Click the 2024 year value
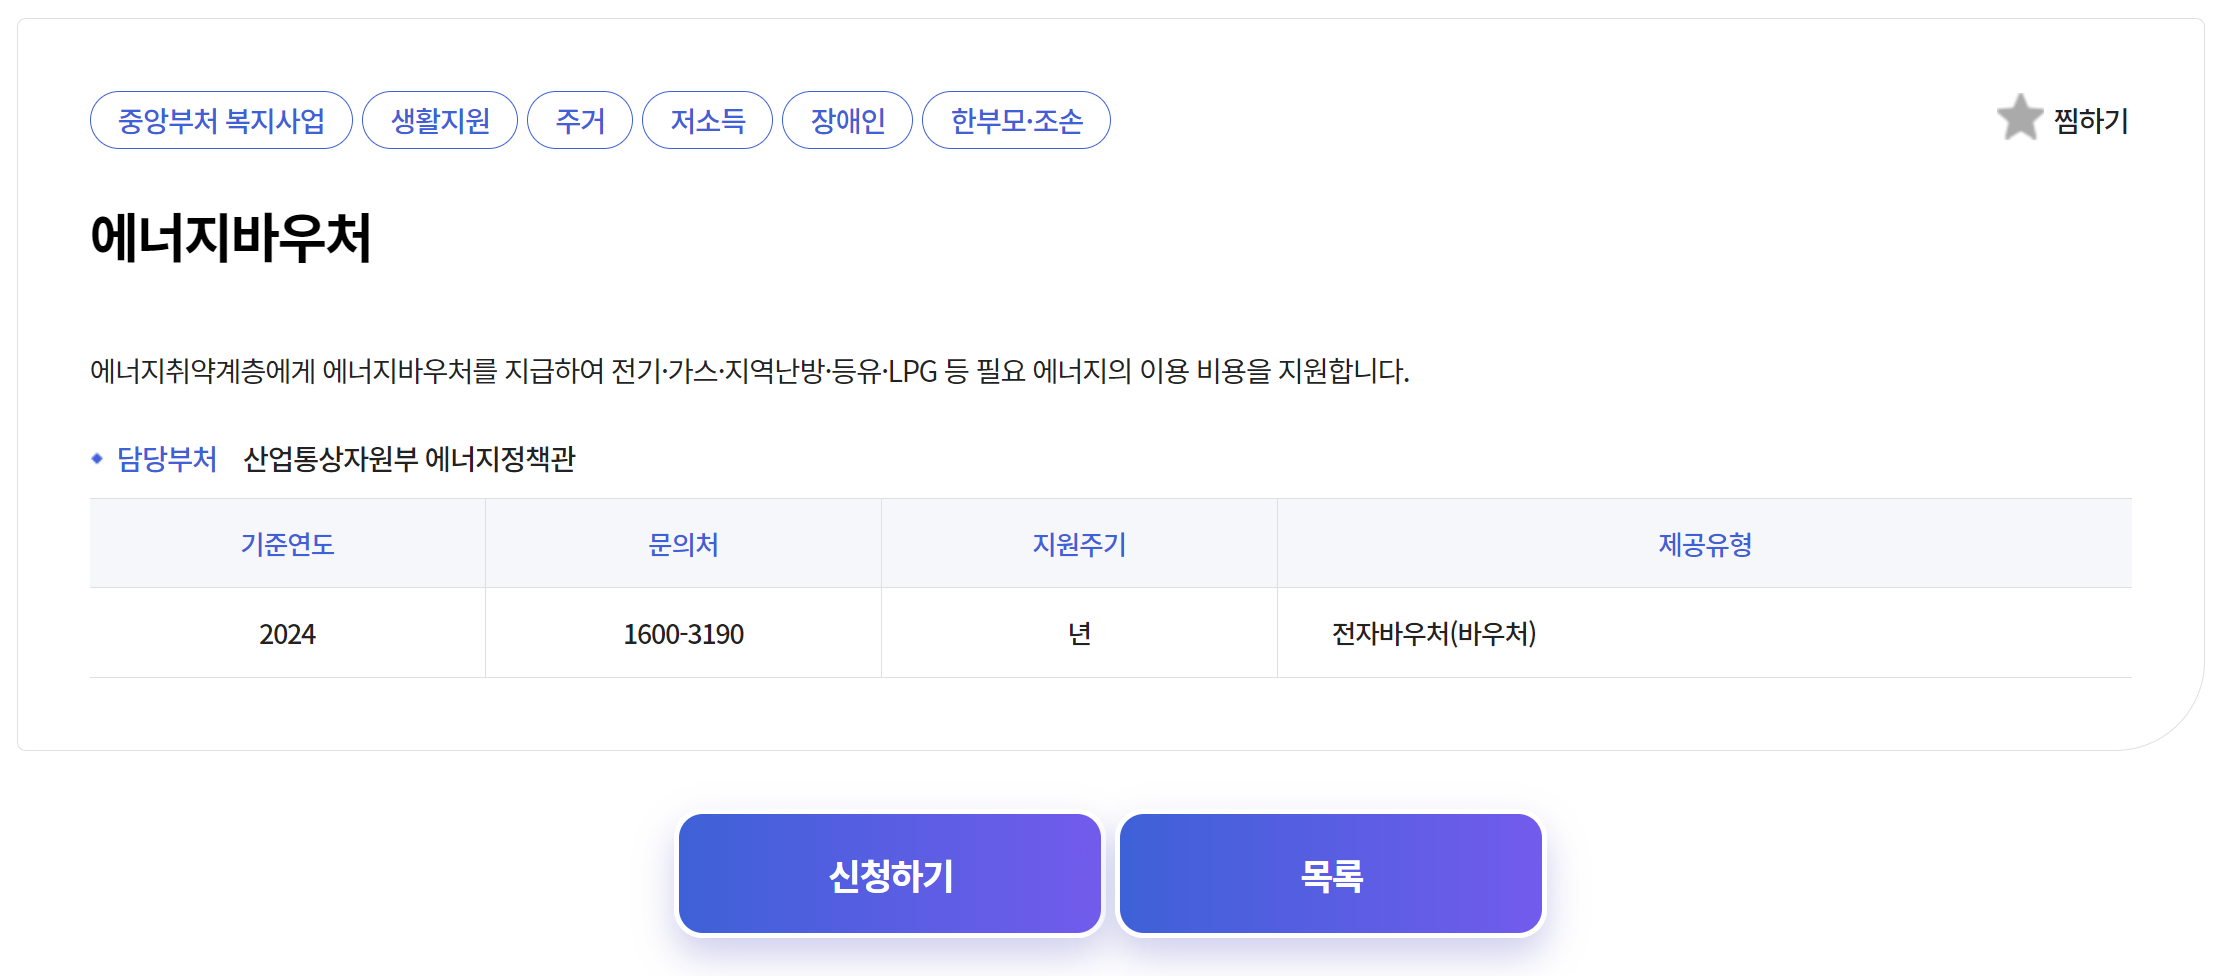Screen dimensions: 2223x976 (x=287, y=632)
